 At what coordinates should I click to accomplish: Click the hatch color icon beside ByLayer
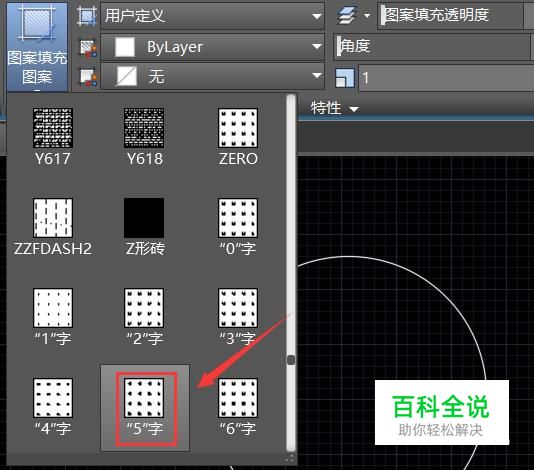pyautogui.click(x=88, y=48)
